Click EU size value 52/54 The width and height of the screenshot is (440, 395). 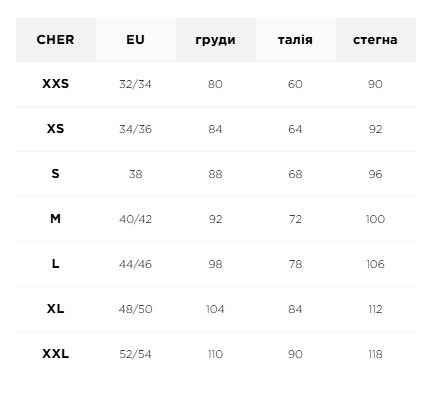(135, 354)
